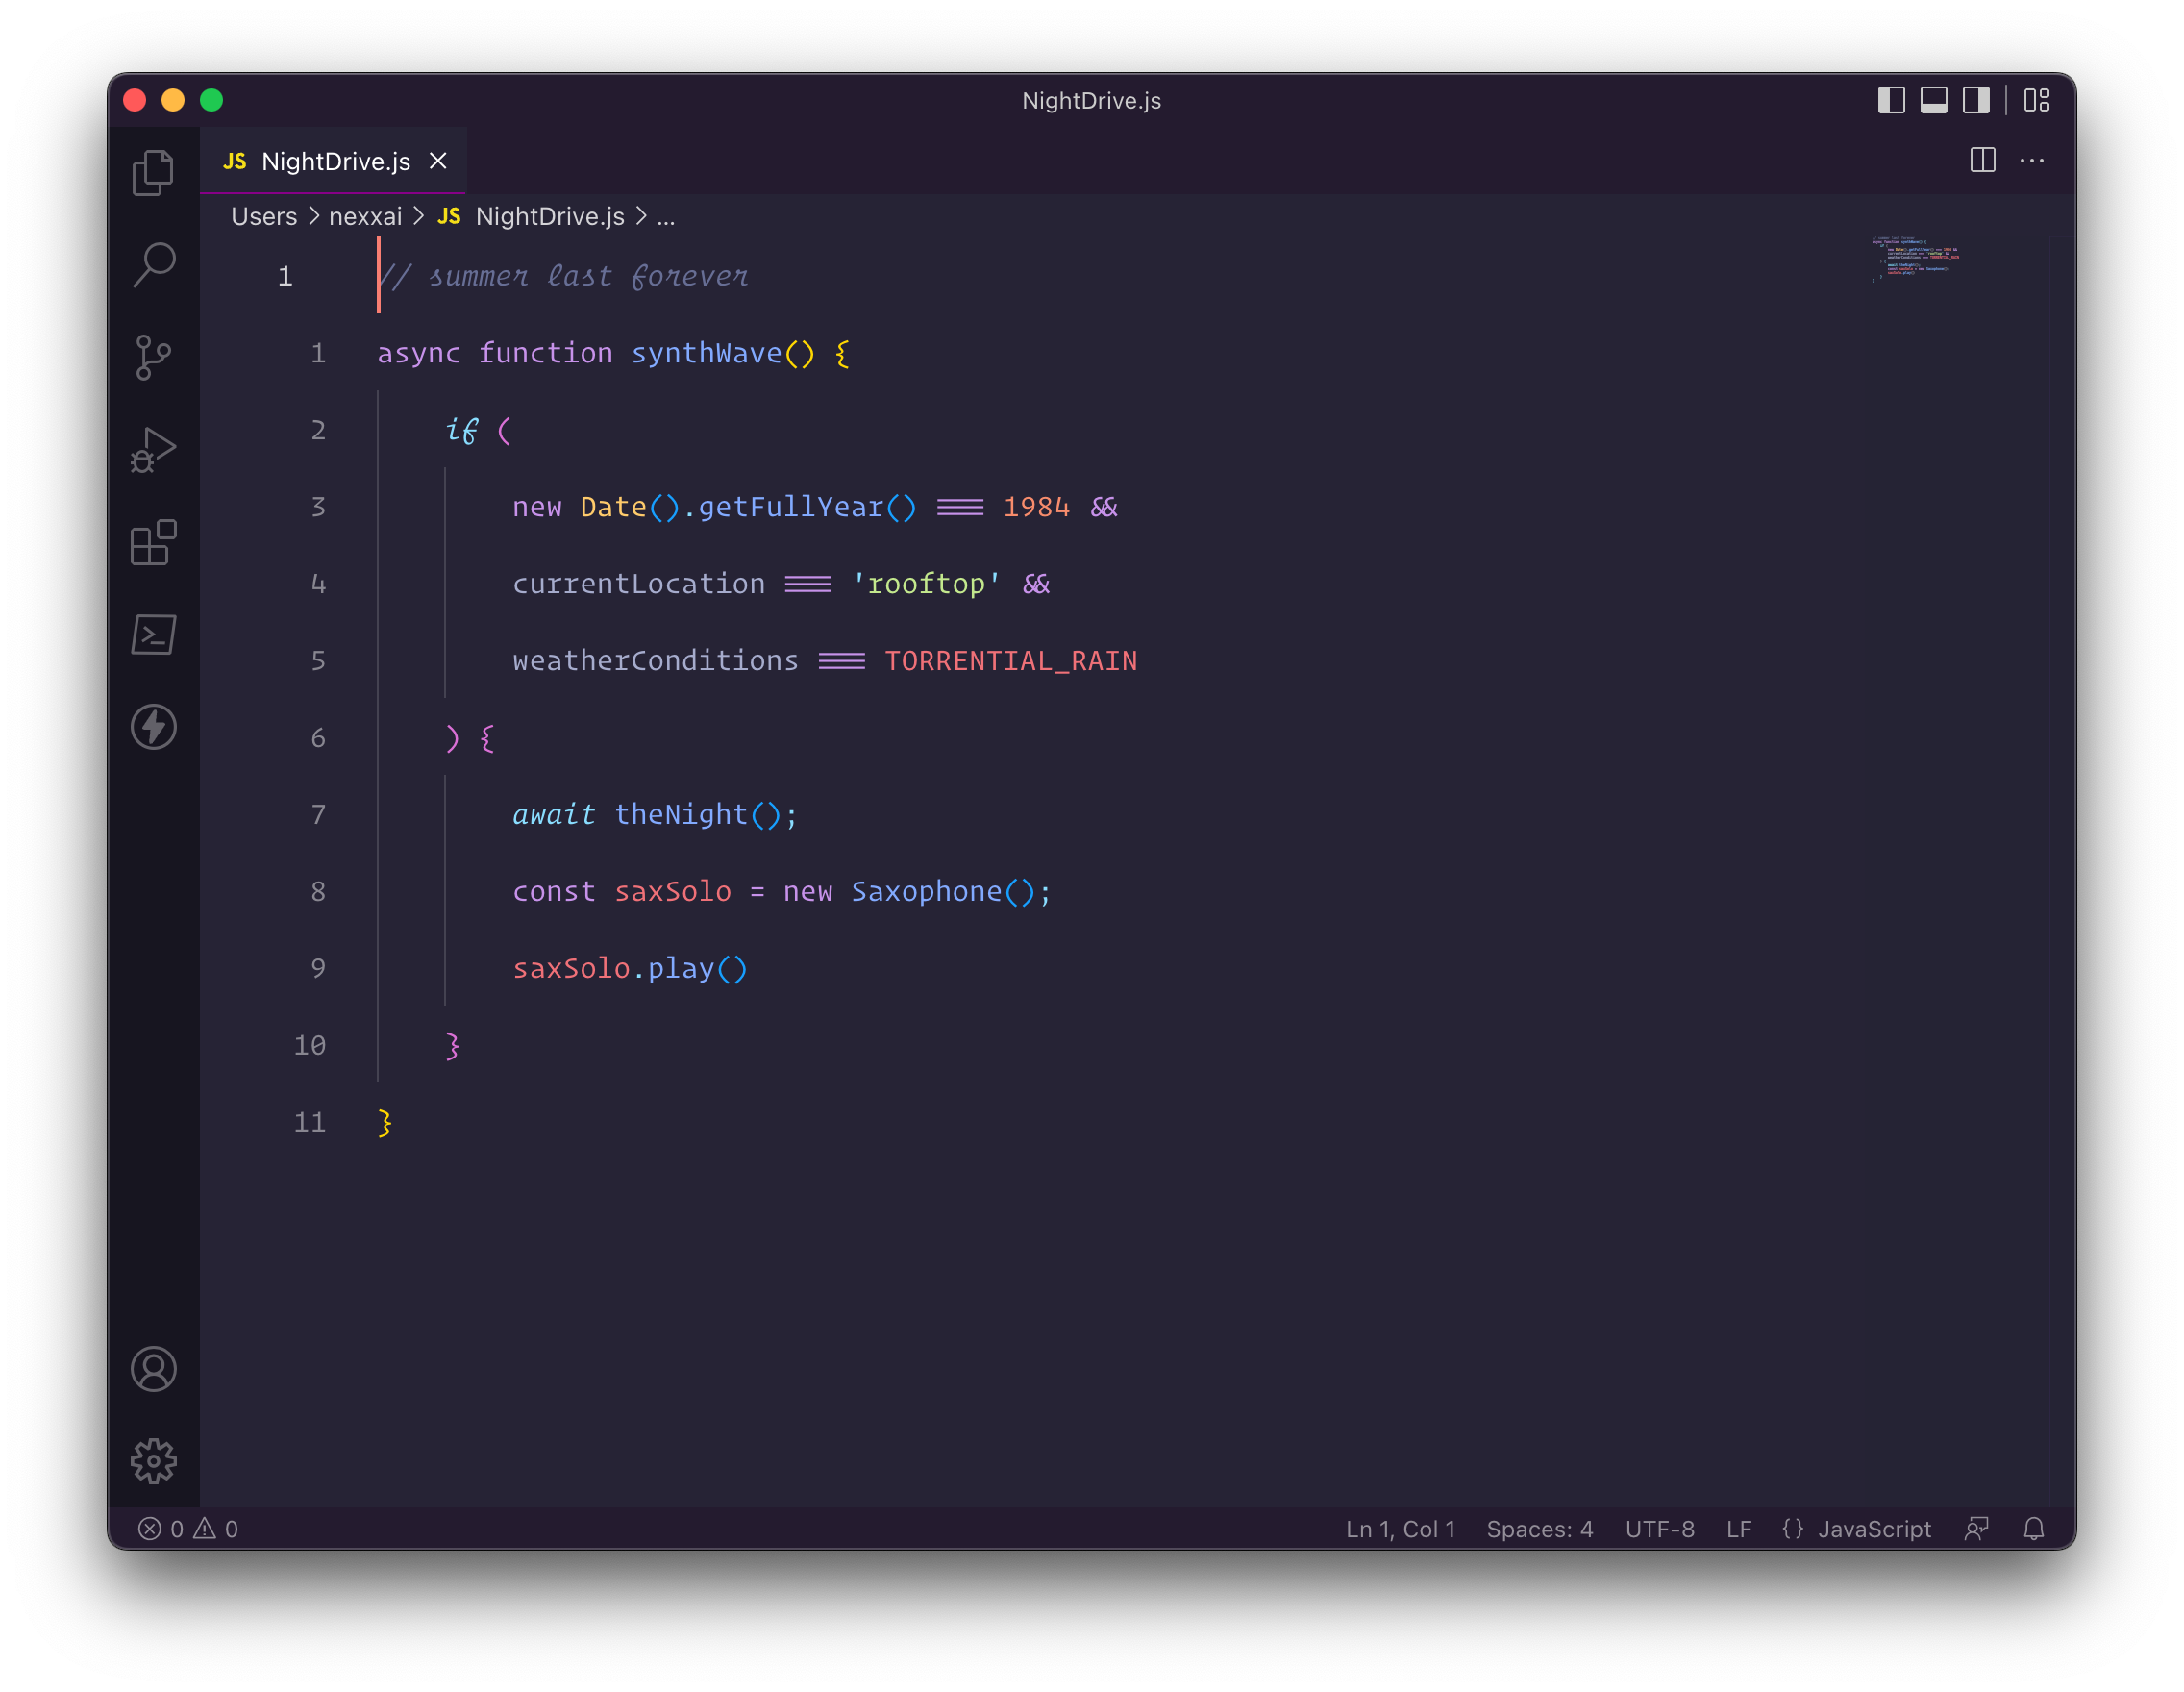Toggle the secondary sidebar visibility
The width and height of the screenshot is (2184, 1692).
(x=1975, y=100)
